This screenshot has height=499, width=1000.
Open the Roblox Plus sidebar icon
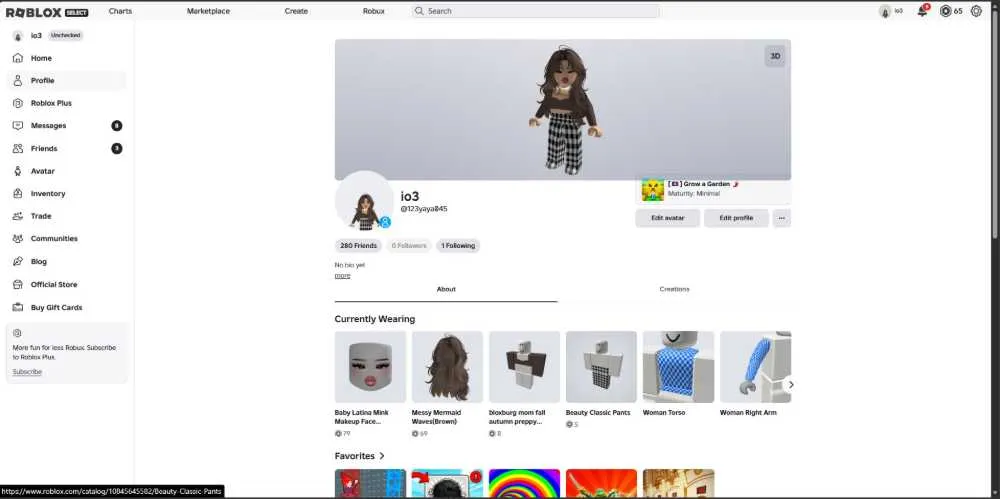coord(18,103)
